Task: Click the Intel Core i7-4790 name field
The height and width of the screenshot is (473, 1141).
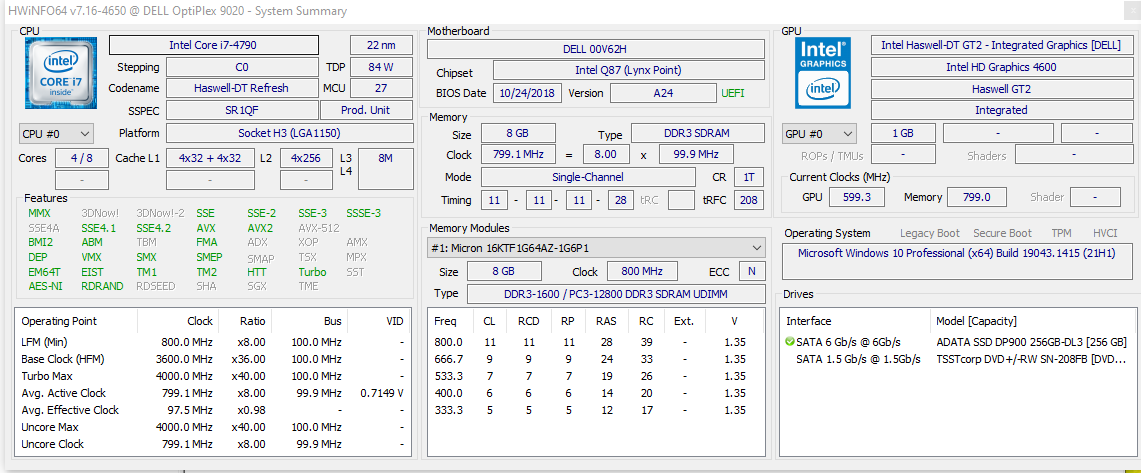Action: click(x=213, y=45)
